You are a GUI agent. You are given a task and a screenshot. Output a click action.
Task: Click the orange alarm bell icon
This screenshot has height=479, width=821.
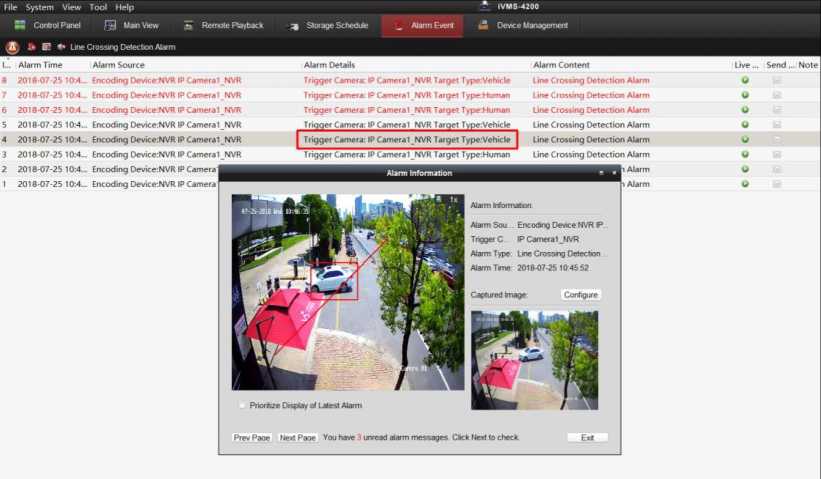12,47
